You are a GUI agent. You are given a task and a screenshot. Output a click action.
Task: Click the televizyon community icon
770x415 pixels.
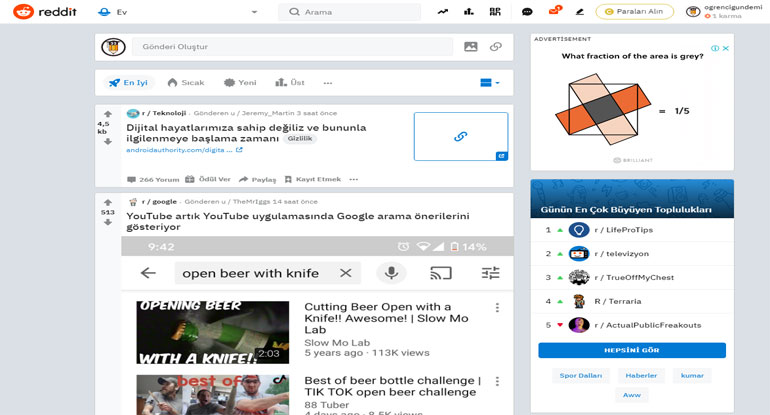point(578,254)
